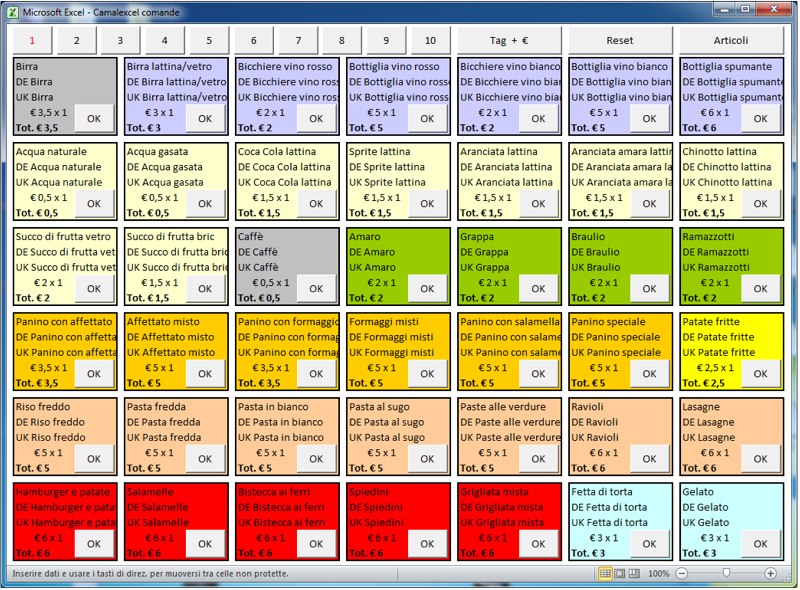Add Patate fritte using its OK button
Viewport: 800px width, 590px height.
[760, 373]
